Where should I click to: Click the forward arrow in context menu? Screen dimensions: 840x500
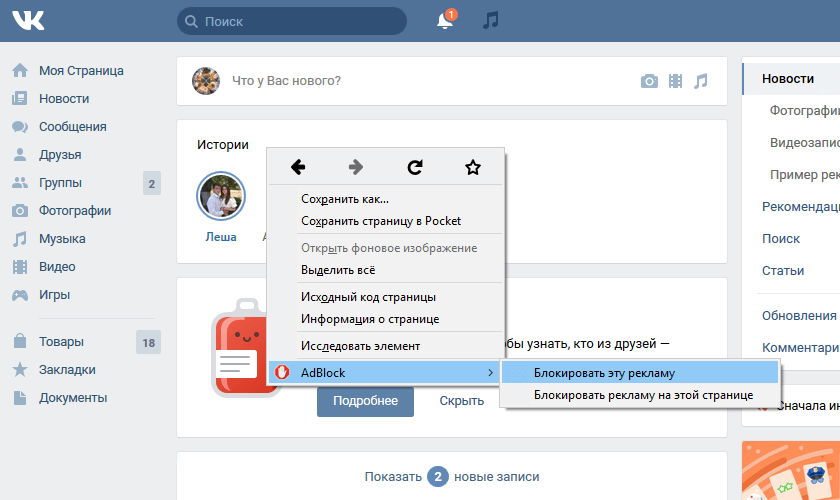click(x=356, y=167)
